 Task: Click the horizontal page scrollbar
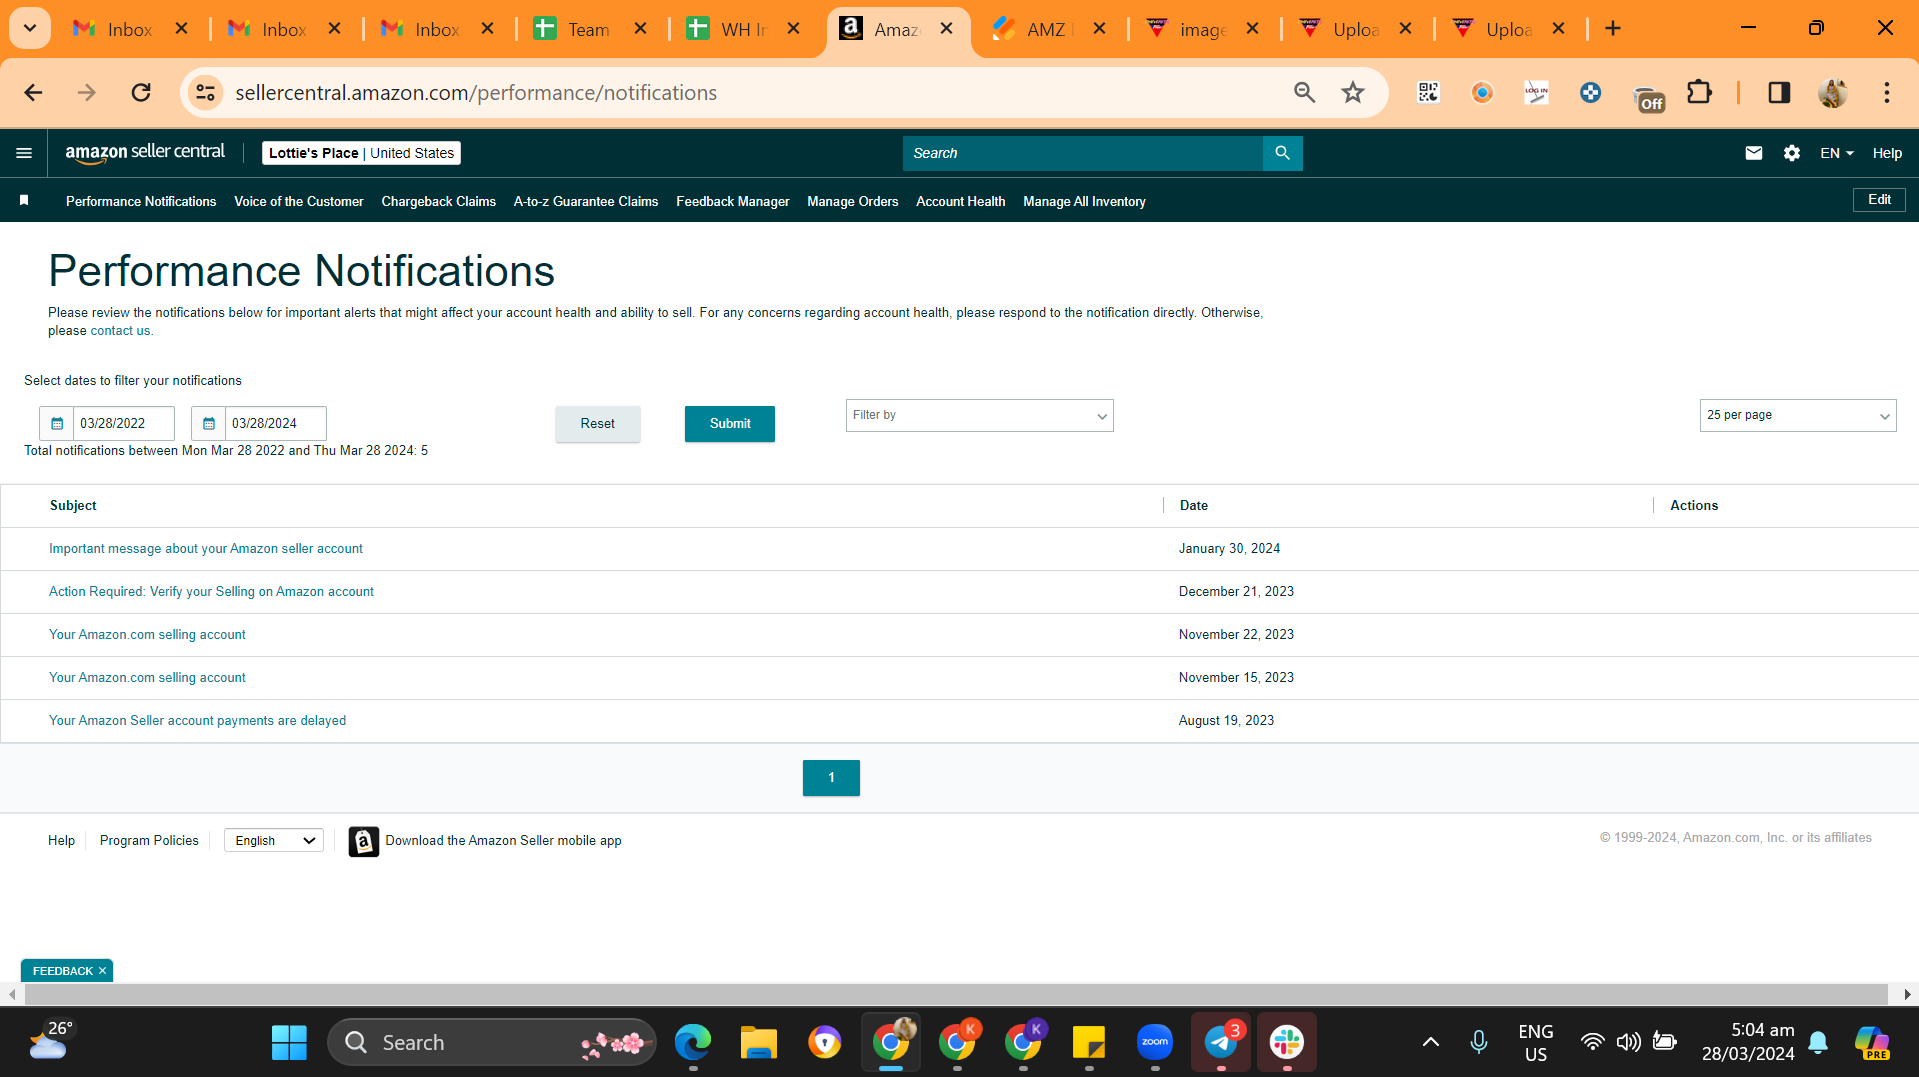pyautogui.click(x=956, y=995)
